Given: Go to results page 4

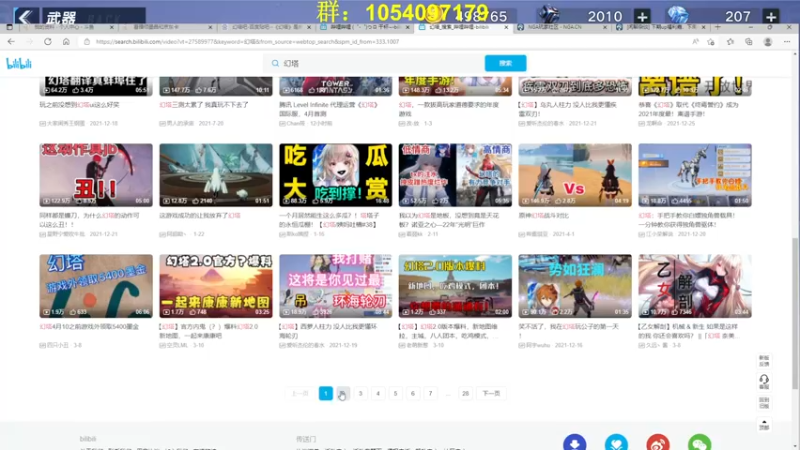Looking at the screenshot, I should 378,393.
